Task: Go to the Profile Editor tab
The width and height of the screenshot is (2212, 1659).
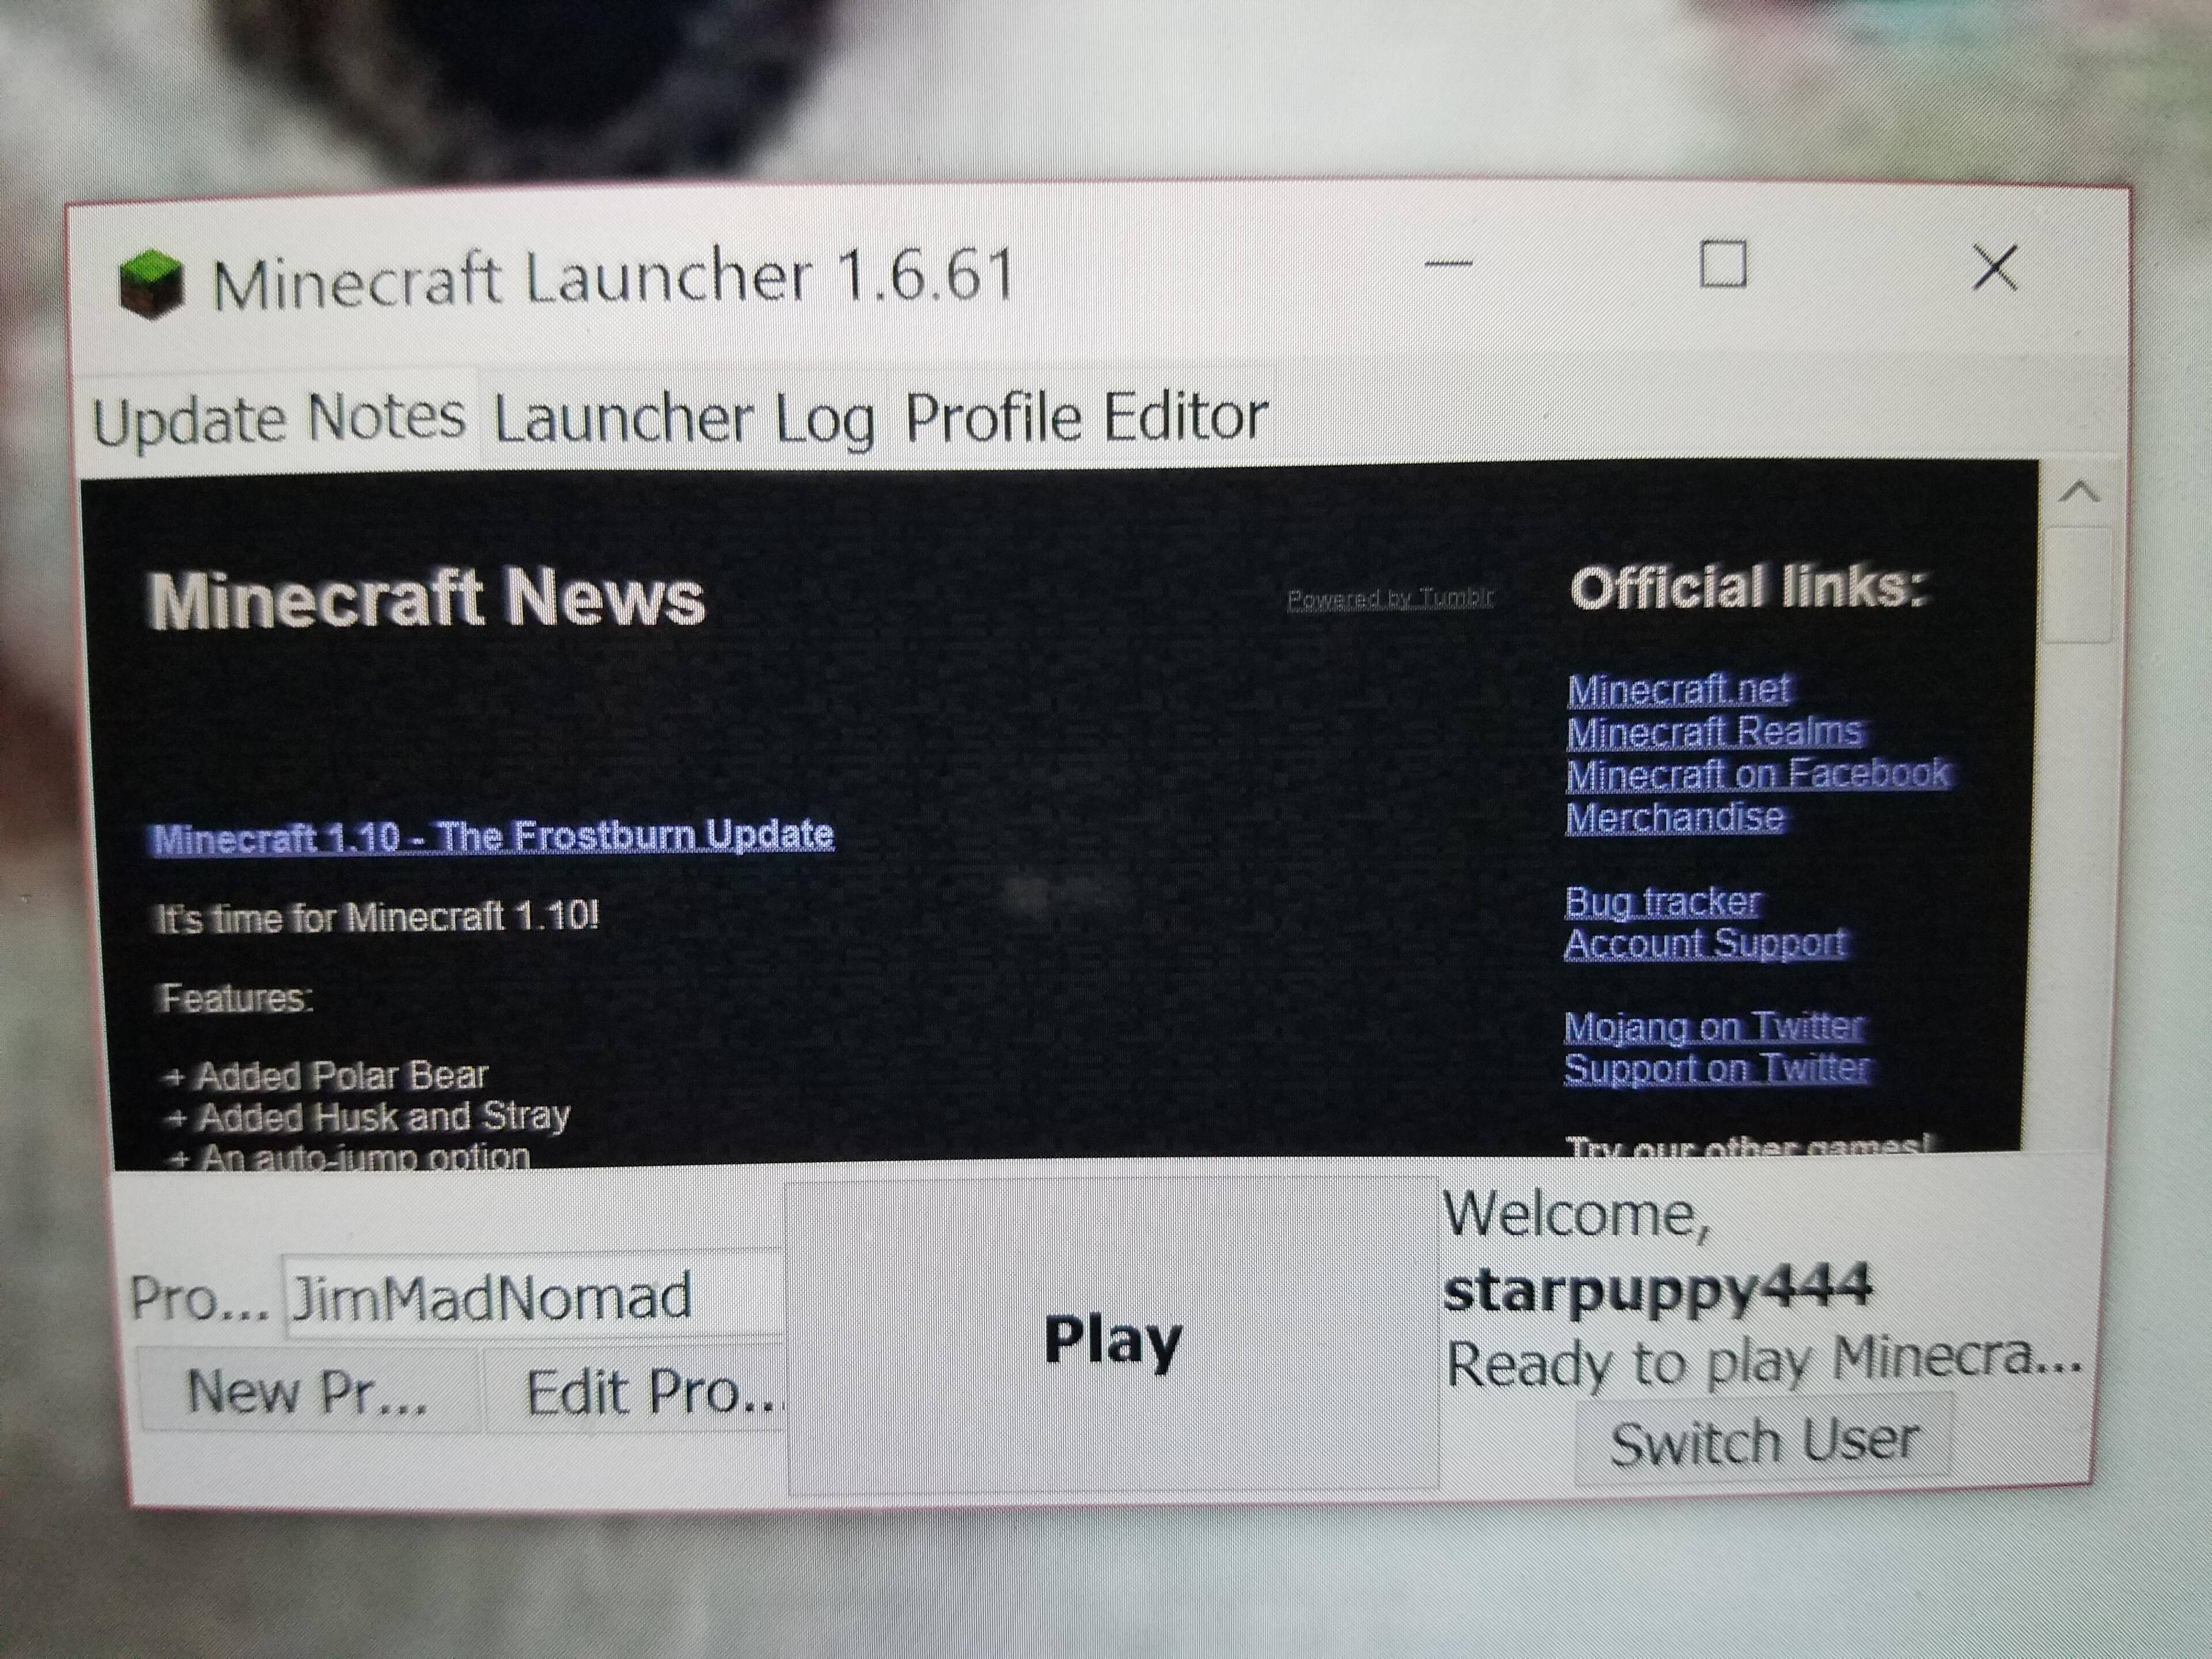Action: [x=1086, y=416]
